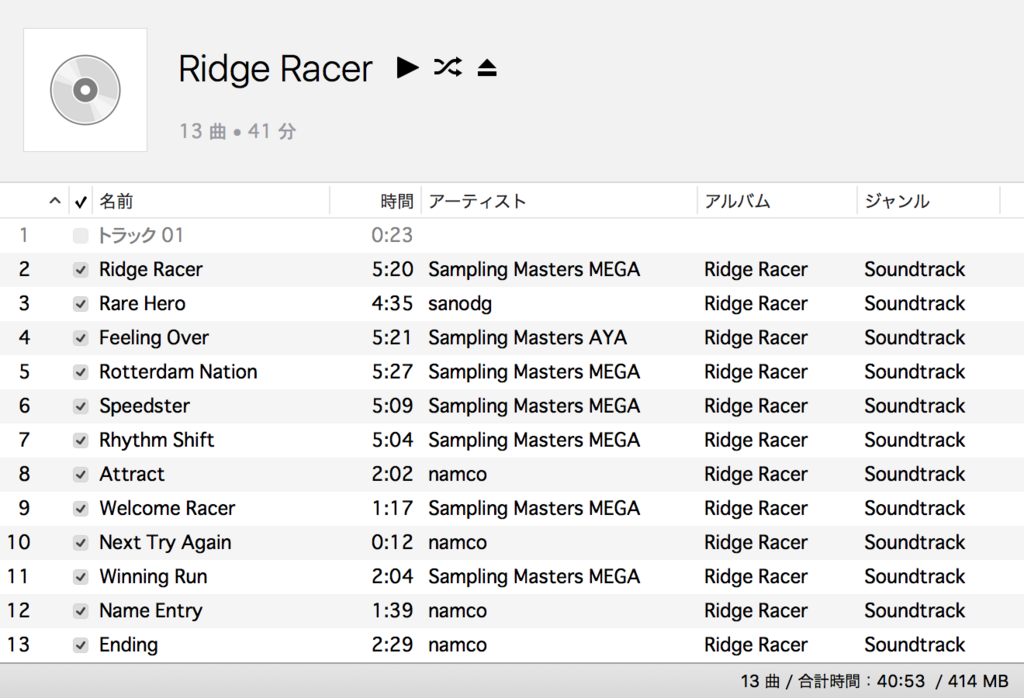The height and width of the screenshot is (698, 1024).
Task: Enable the checkbox for トラック 01
Action: coord(80,235)
